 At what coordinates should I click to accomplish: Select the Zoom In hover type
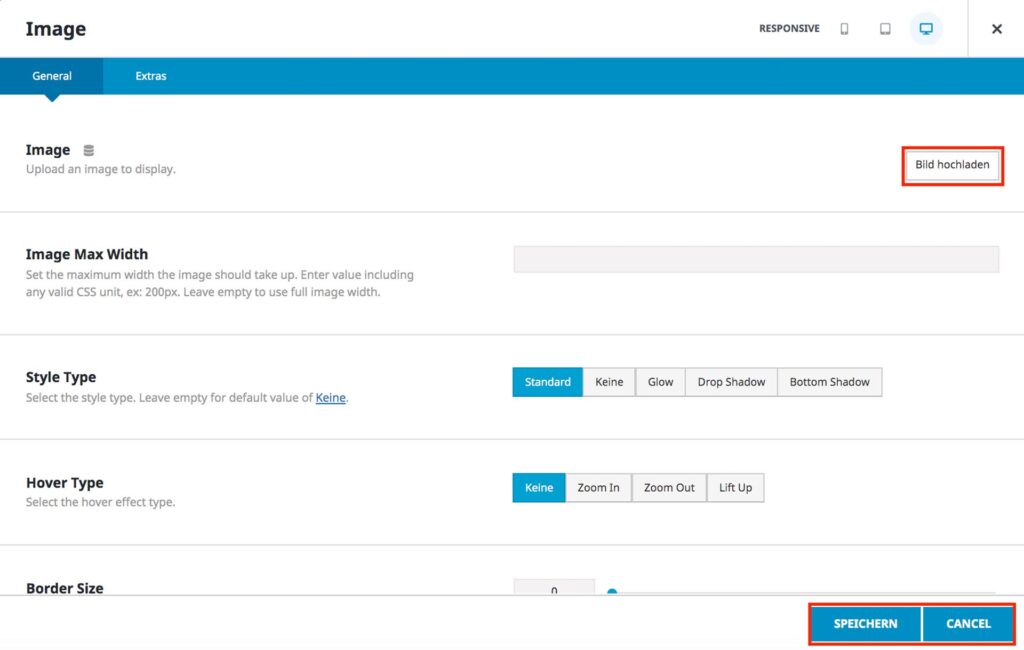598,488
